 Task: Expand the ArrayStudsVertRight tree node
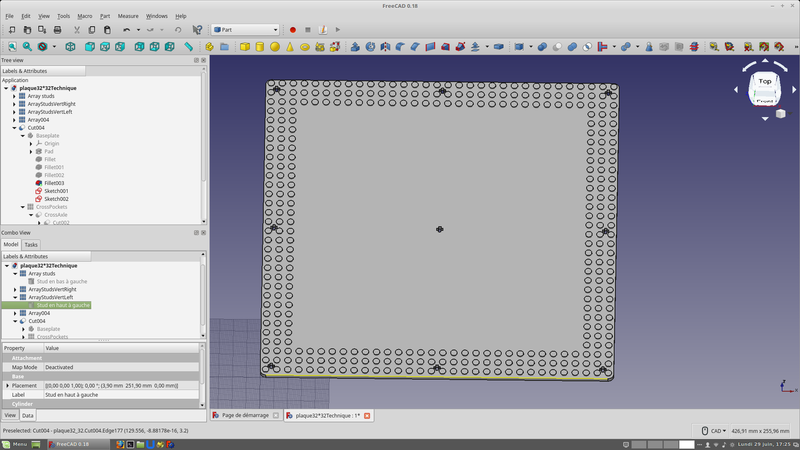(x=14, y=104)
